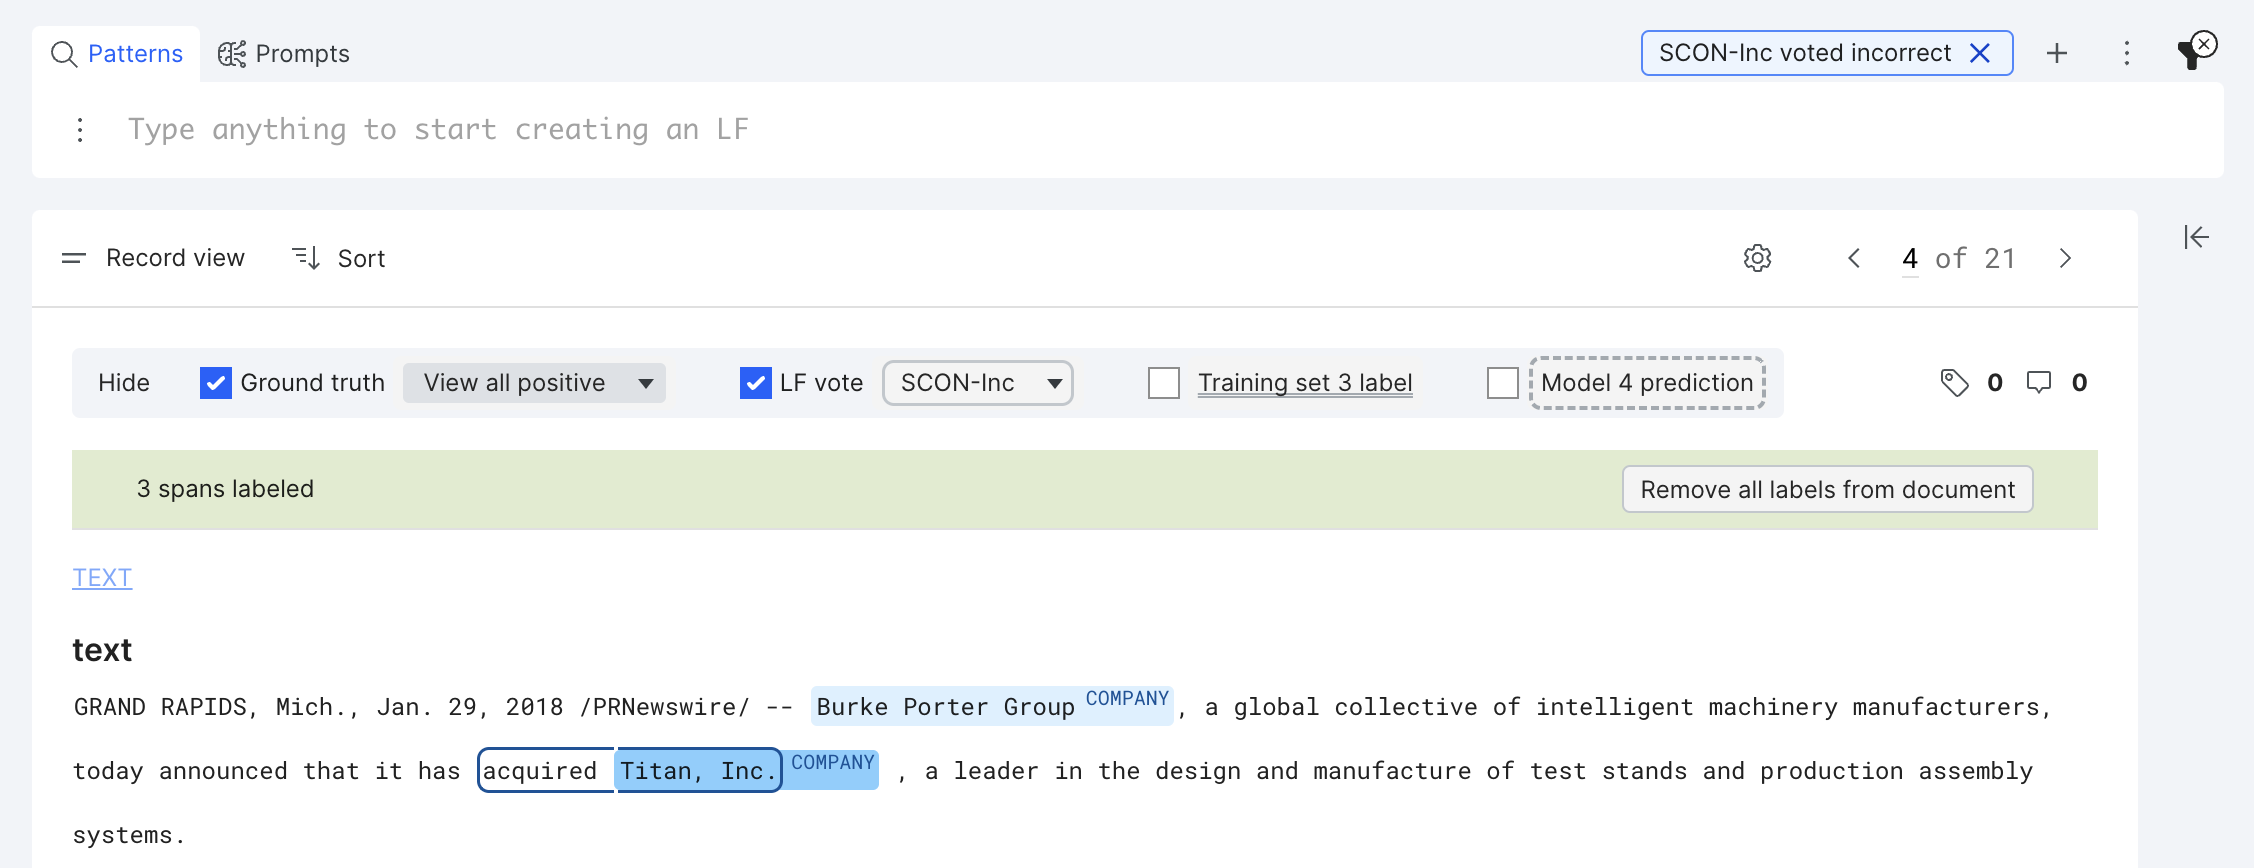Viewport: 2254px width, 868px height.
Task: Open display settings gear
Action: pos(1757,258)
